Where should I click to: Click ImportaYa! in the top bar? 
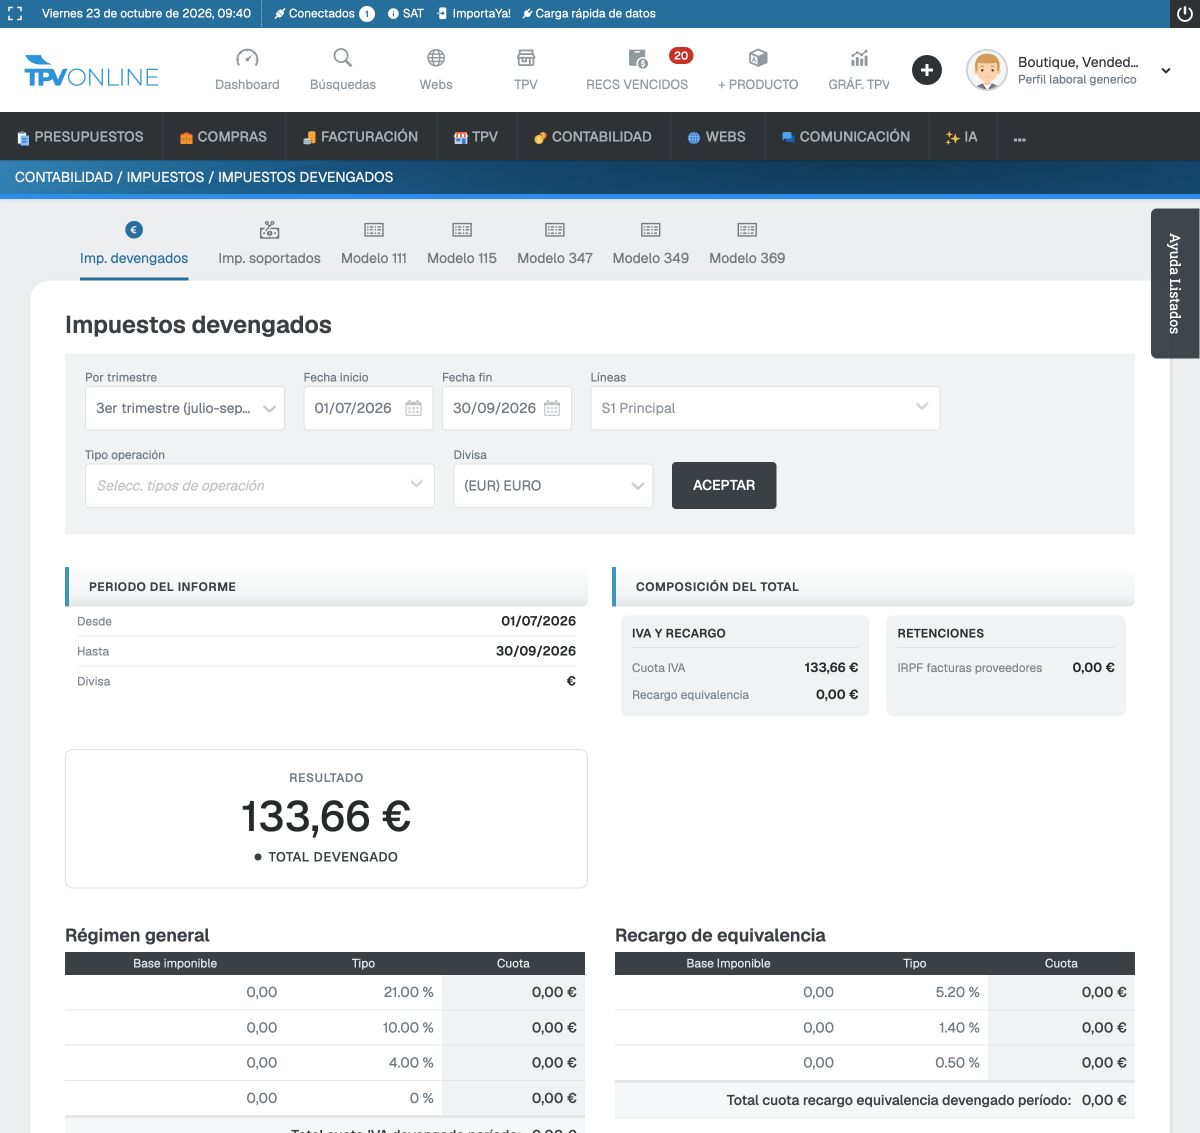(x=474, y=14)
